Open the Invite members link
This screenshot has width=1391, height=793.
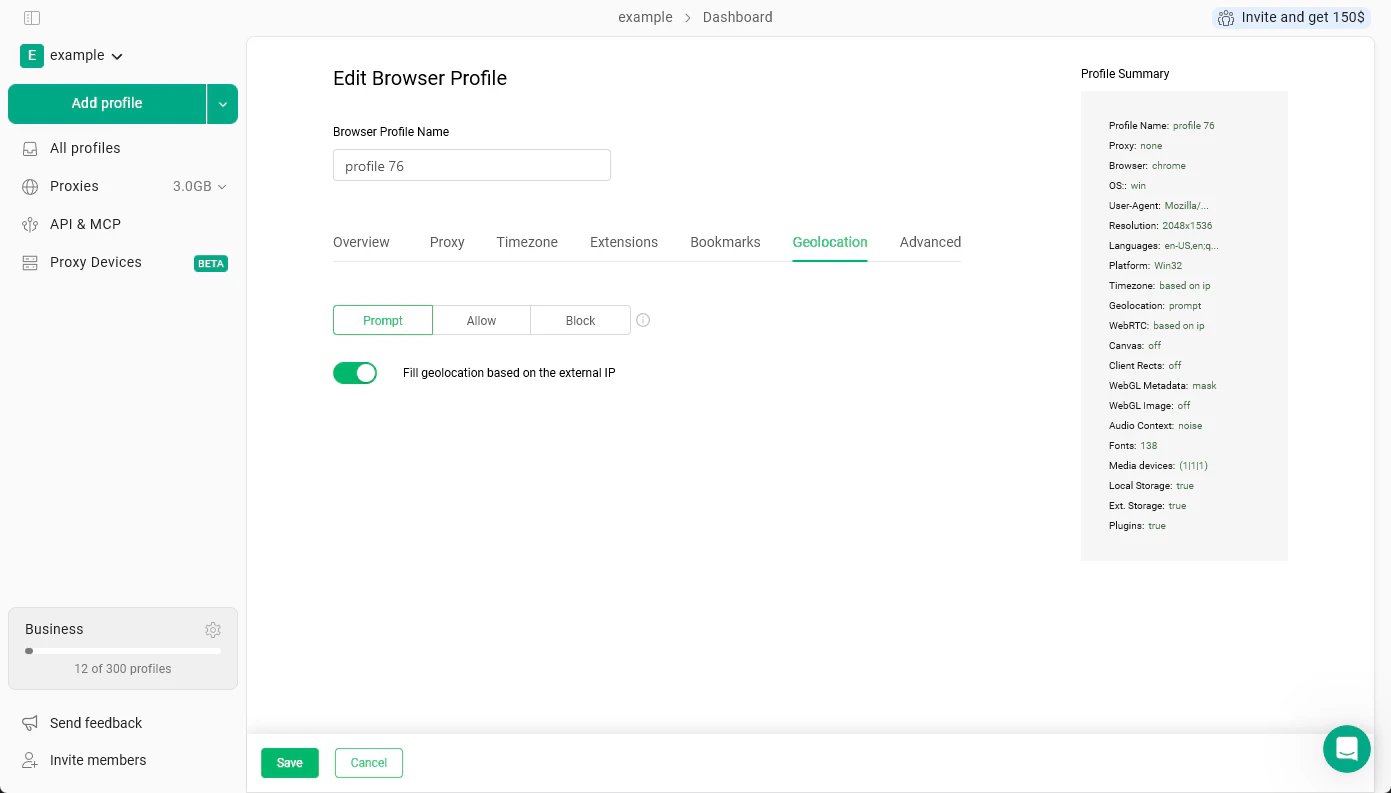(98, 760)
